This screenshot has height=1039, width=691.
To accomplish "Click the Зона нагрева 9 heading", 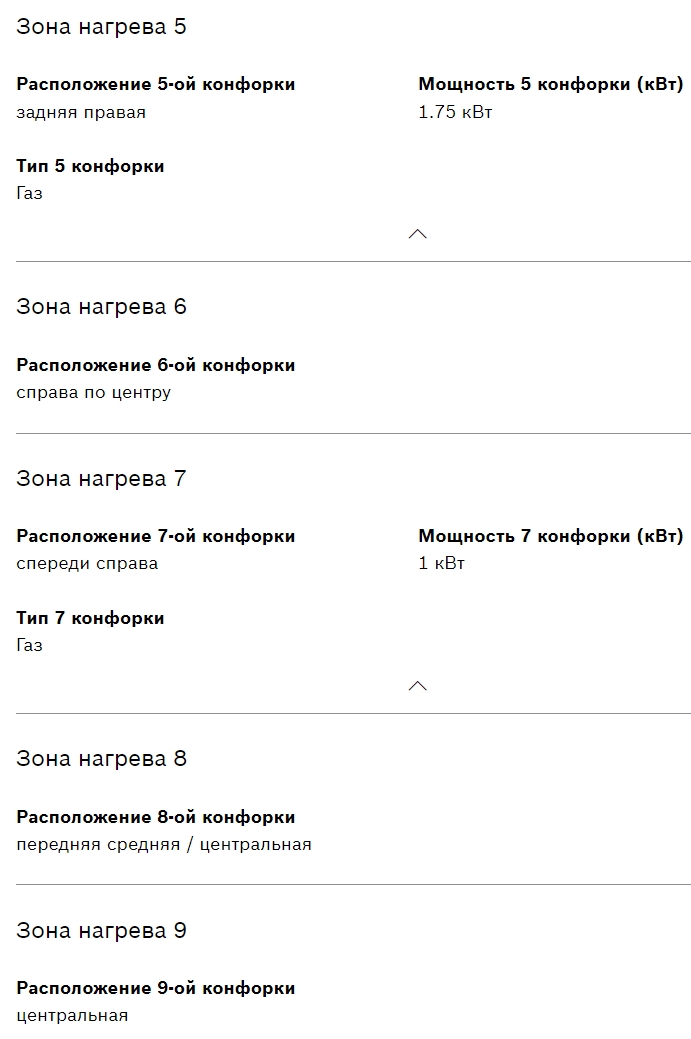I will click(x=101, y=931).
